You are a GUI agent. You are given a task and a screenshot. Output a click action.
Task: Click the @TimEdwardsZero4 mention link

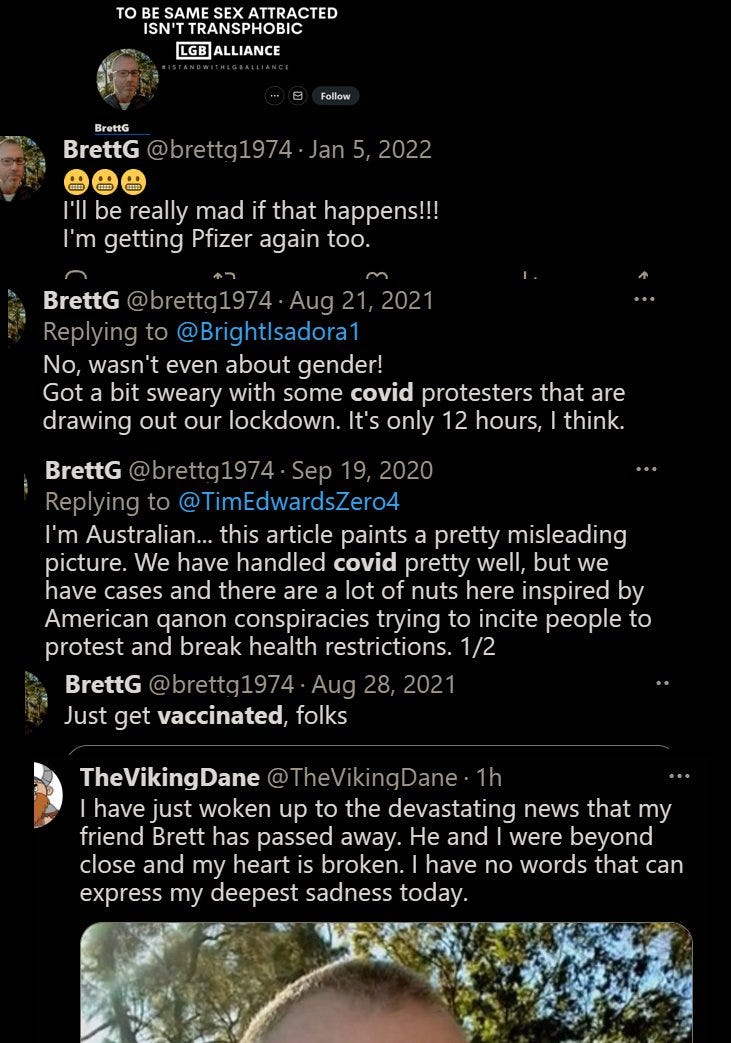pos(289,502)
